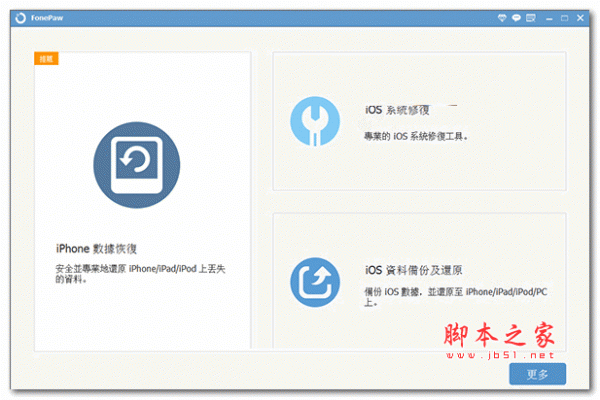Select the iPhone 數據恢復 title
Viewport: 600px width, 400px height.
(96, 249)
